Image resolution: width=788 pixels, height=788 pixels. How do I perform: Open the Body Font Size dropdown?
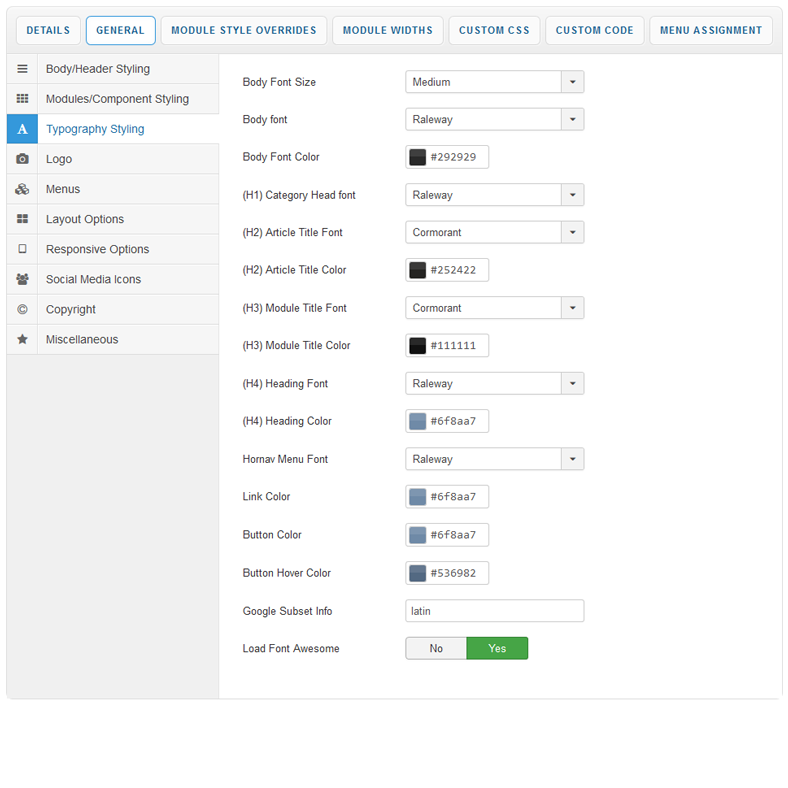pos(494,82)
